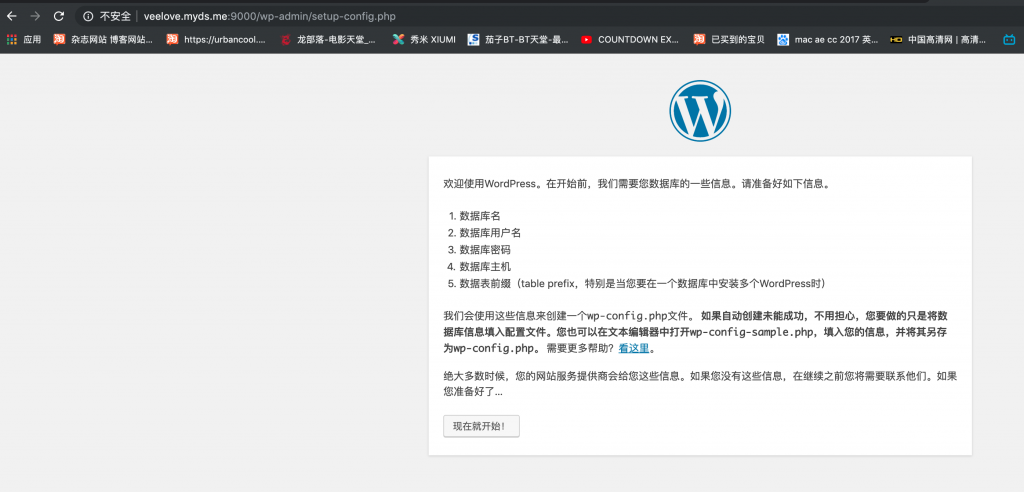The width and height of the screenshot is (1024, 492).
Task: Open the 龙部落-电影天堂 bookmark
Action: point(328,39)
